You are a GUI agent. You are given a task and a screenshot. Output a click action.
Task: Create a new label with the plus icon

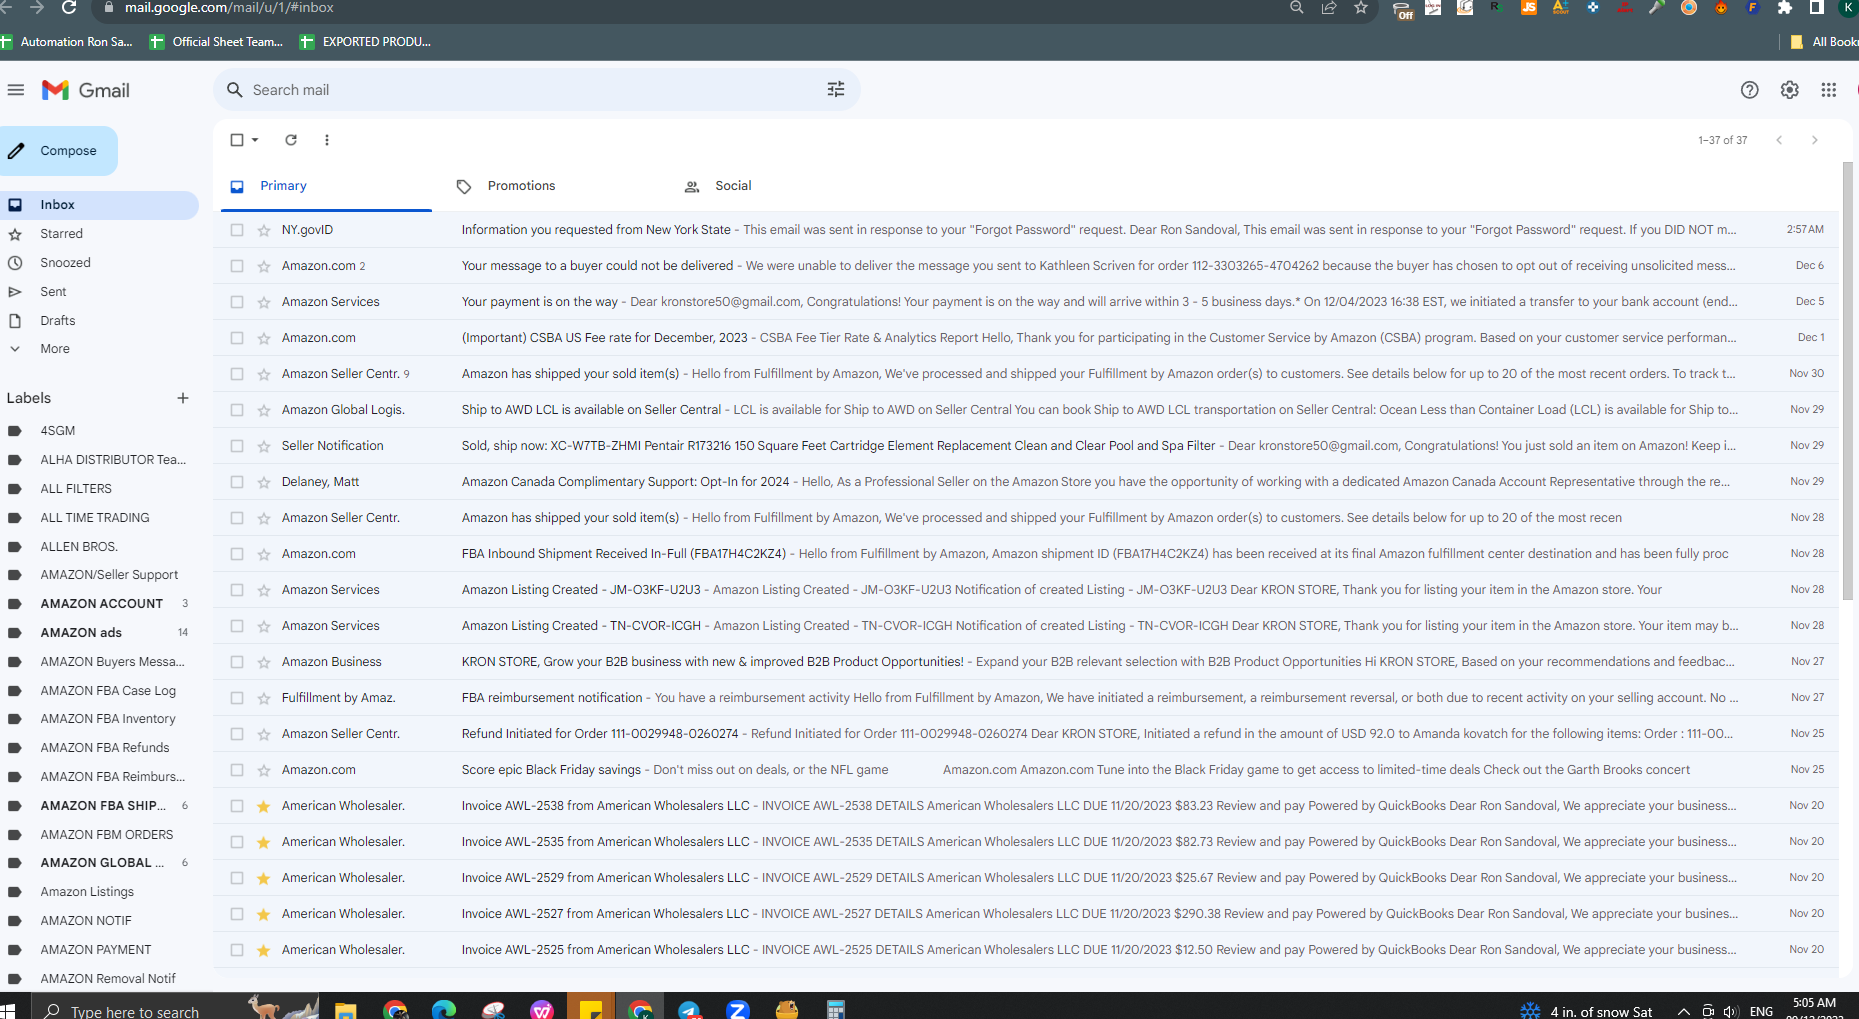point(183,398)
